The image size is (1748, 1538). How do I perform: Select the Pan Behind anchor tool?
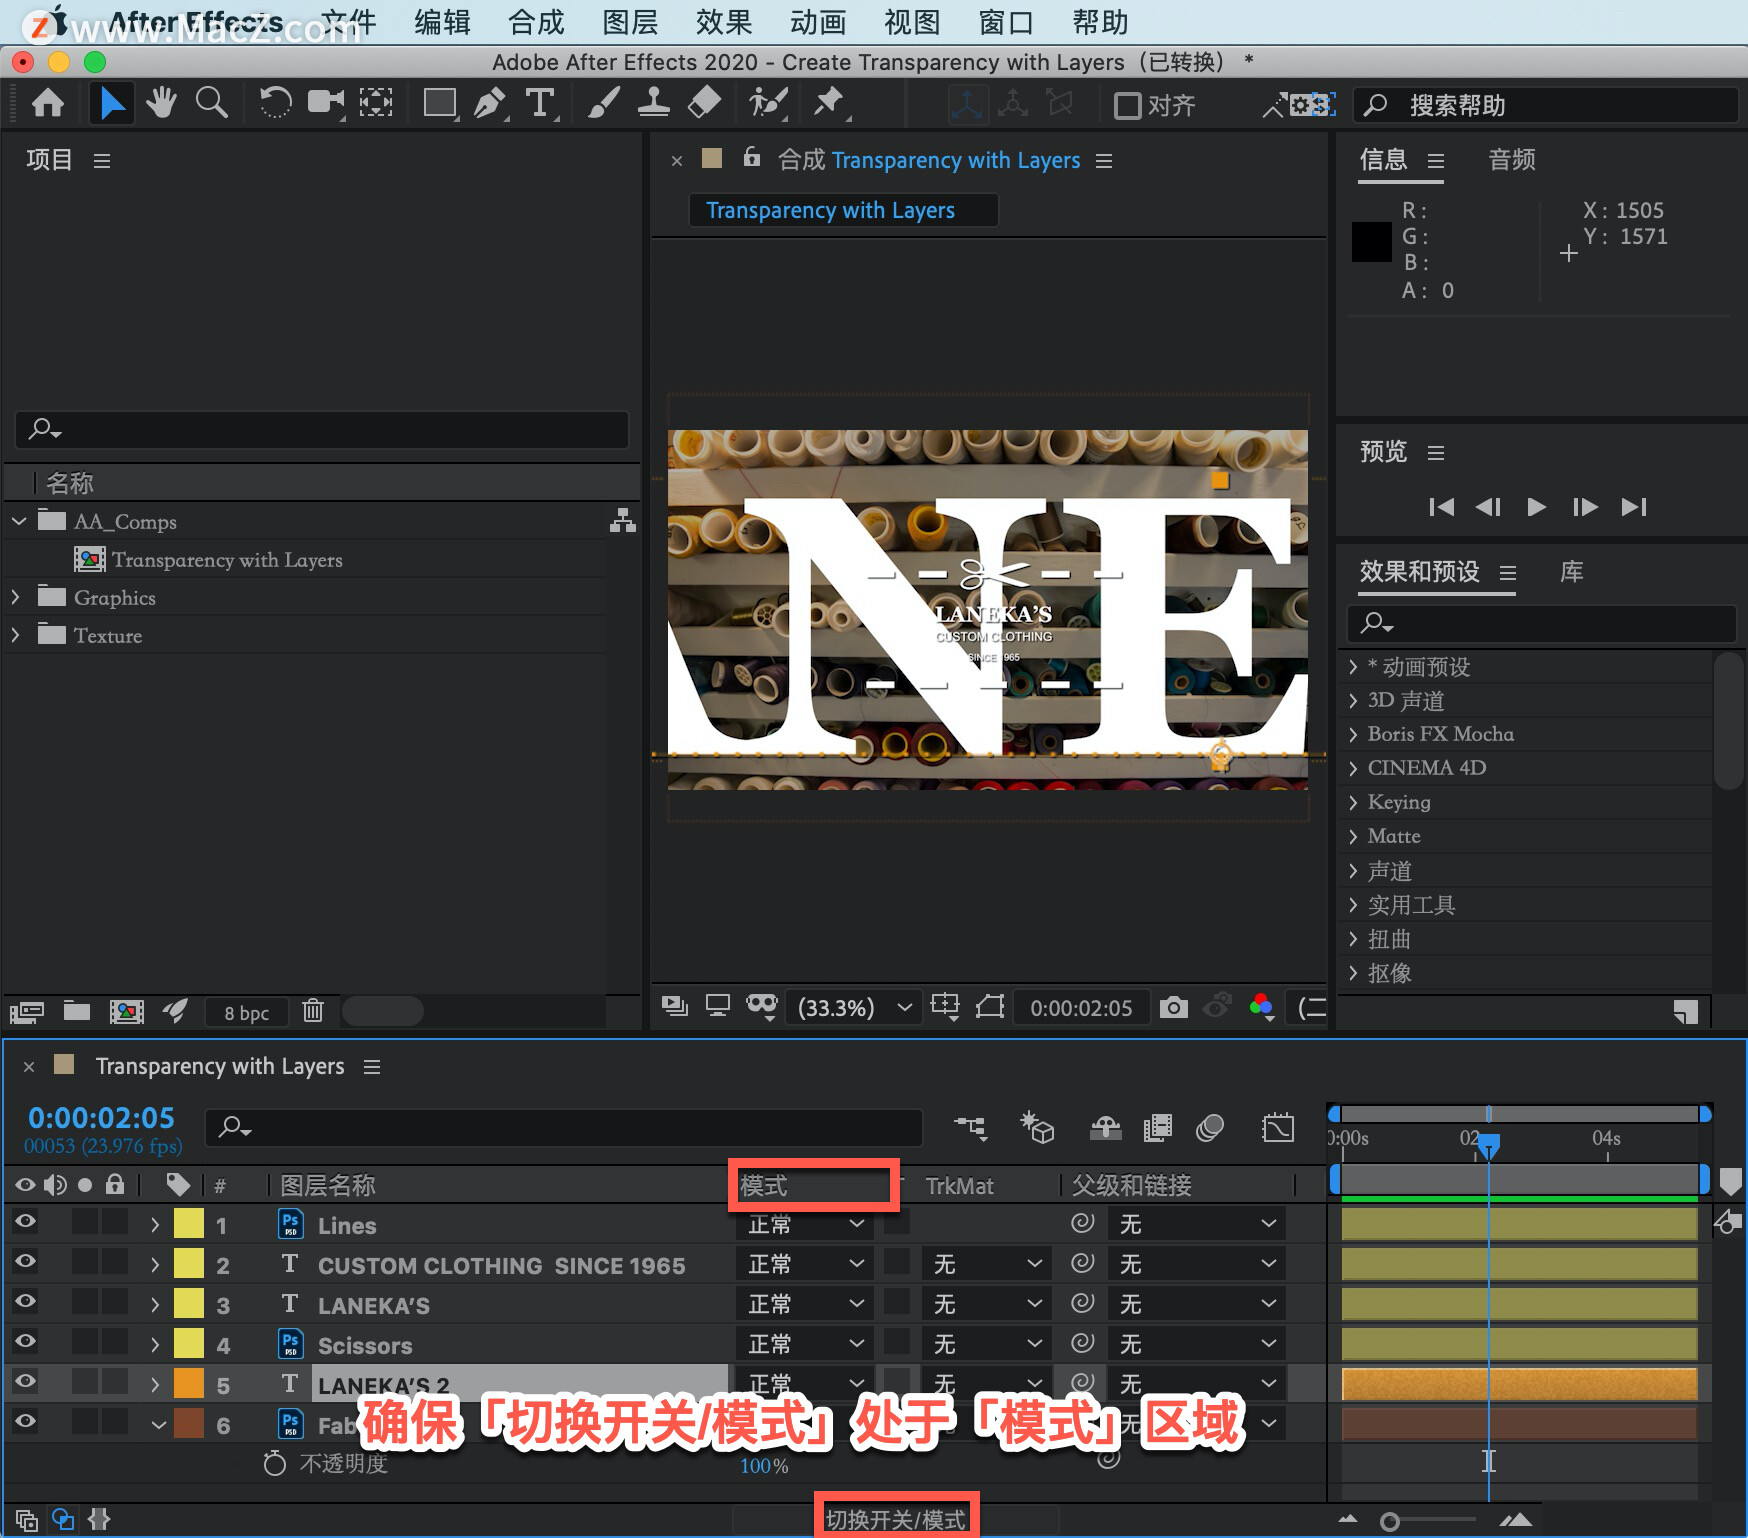coord(376,103)
